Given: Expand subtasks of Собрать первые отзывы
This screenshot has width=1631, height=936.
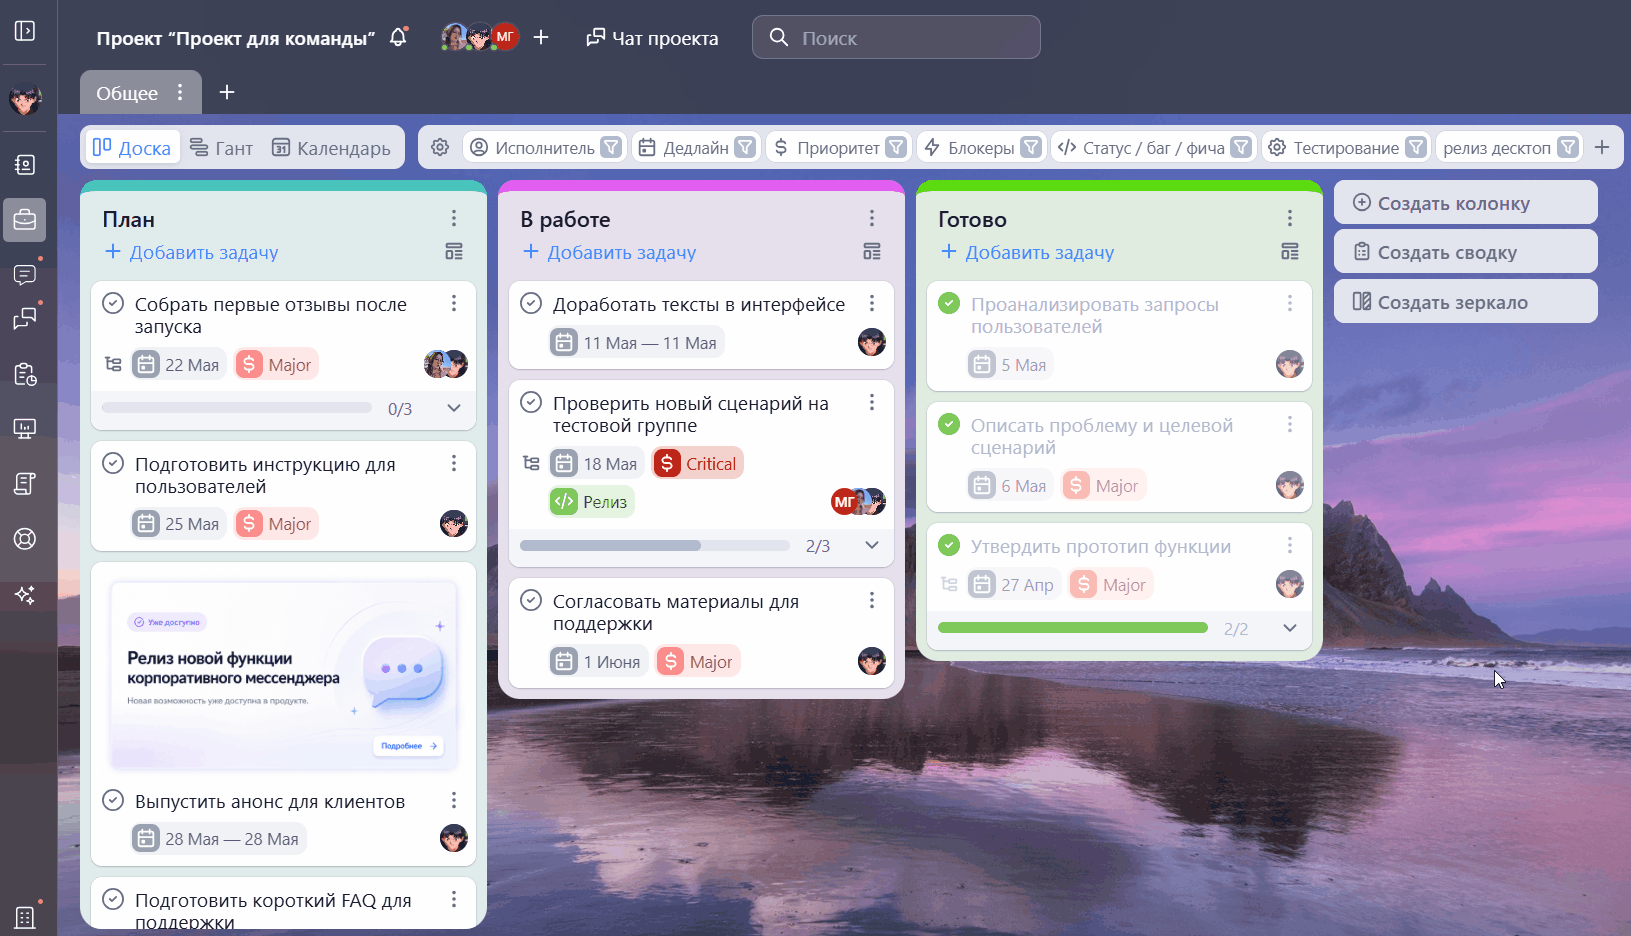Looking at the screenshot, I should (x=454, y=408).
